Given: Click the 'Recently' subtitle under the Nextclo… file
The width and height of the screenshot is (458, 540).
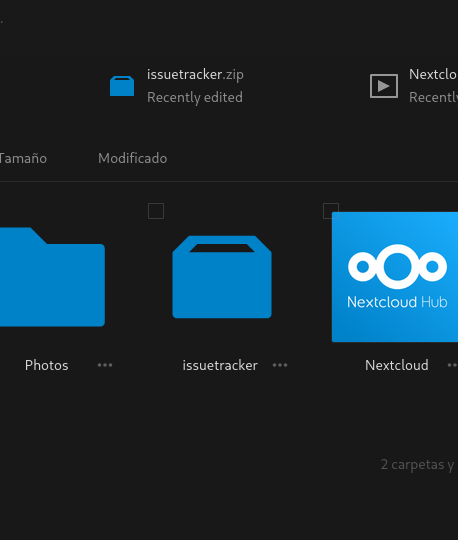Looking at the screenshot, I should click(x=434, y=97).
